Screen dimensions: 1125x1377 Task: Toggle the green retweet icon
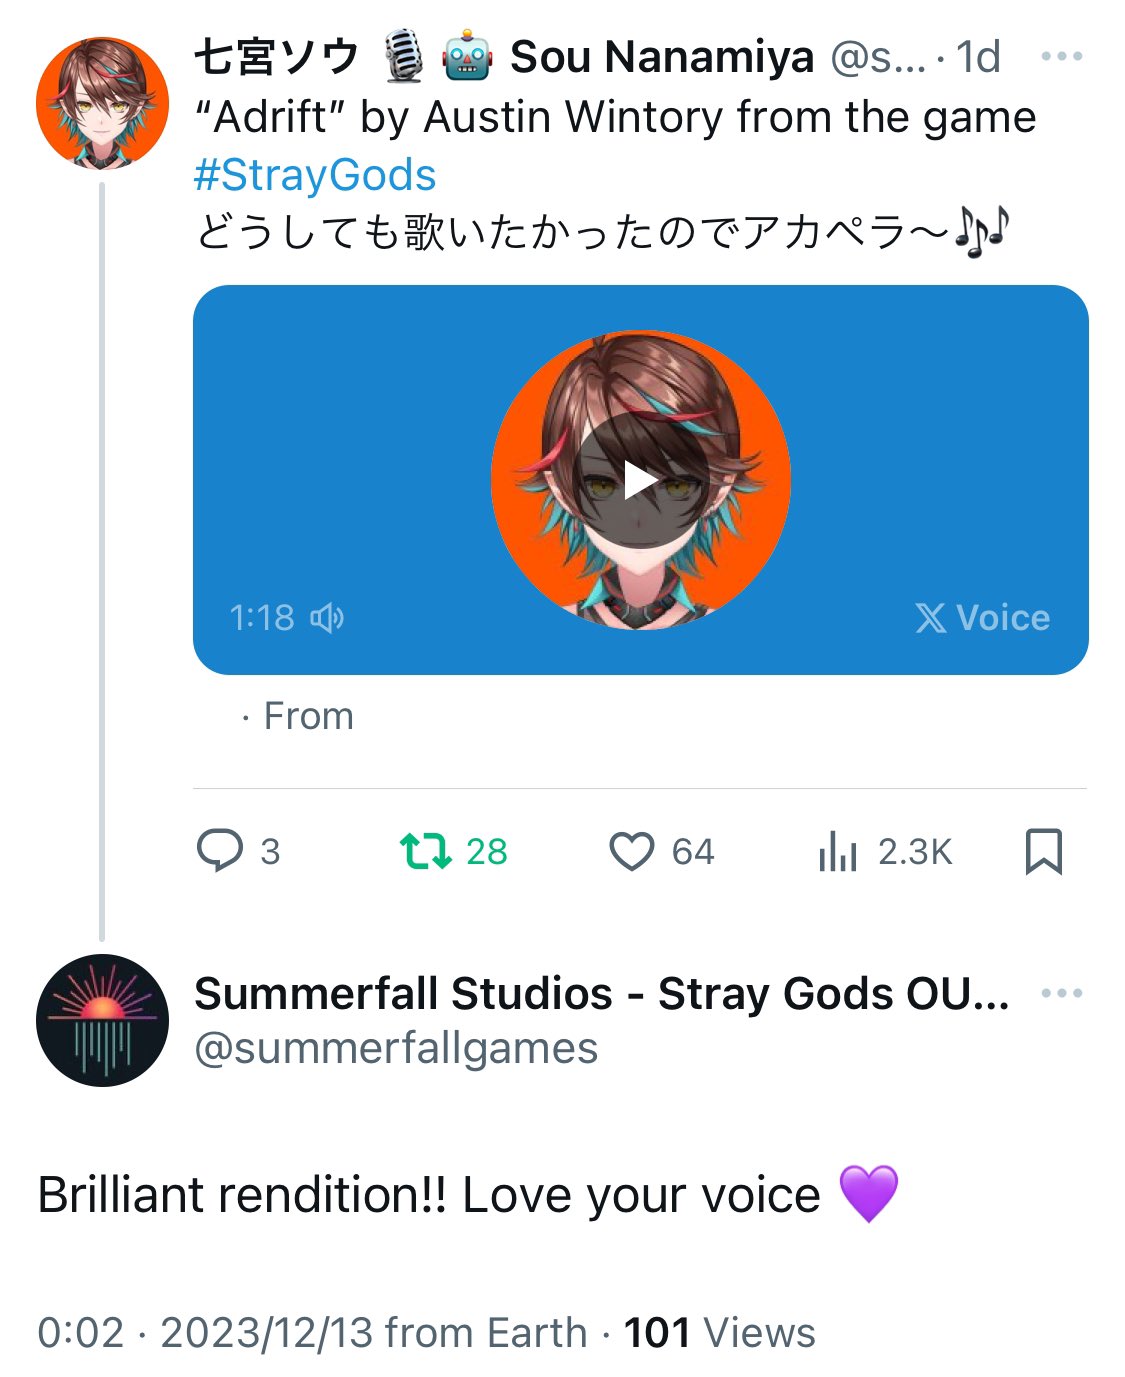[426, 851]
